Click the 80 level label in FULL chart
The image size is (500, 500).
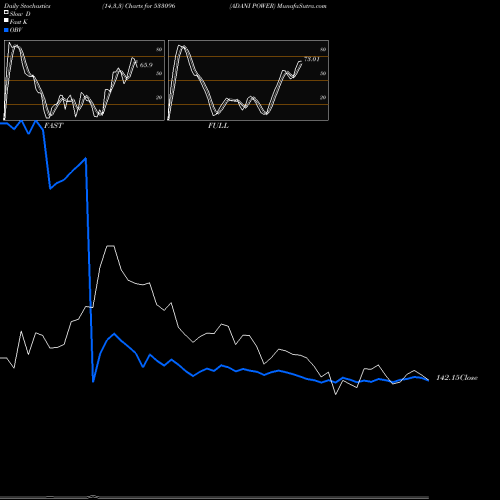tap(323, 49)
